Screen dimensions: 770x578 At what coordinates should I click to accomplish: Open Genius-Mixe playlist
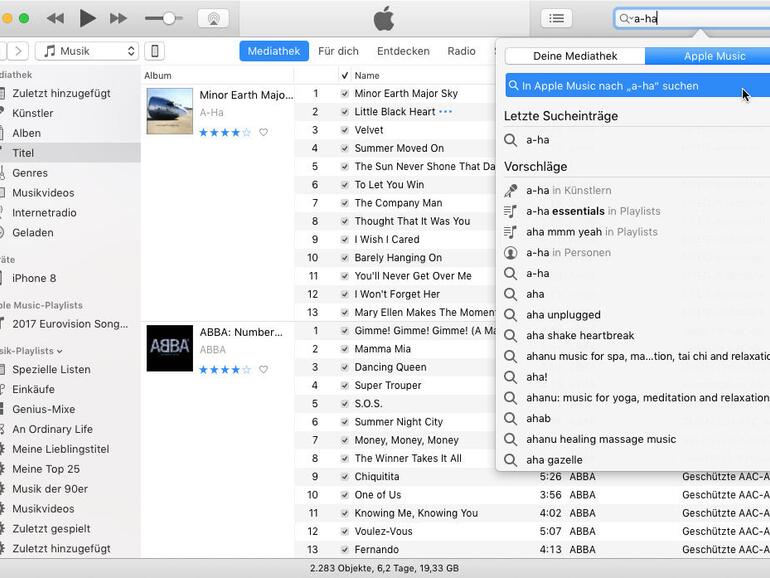[x=44, y=409]
